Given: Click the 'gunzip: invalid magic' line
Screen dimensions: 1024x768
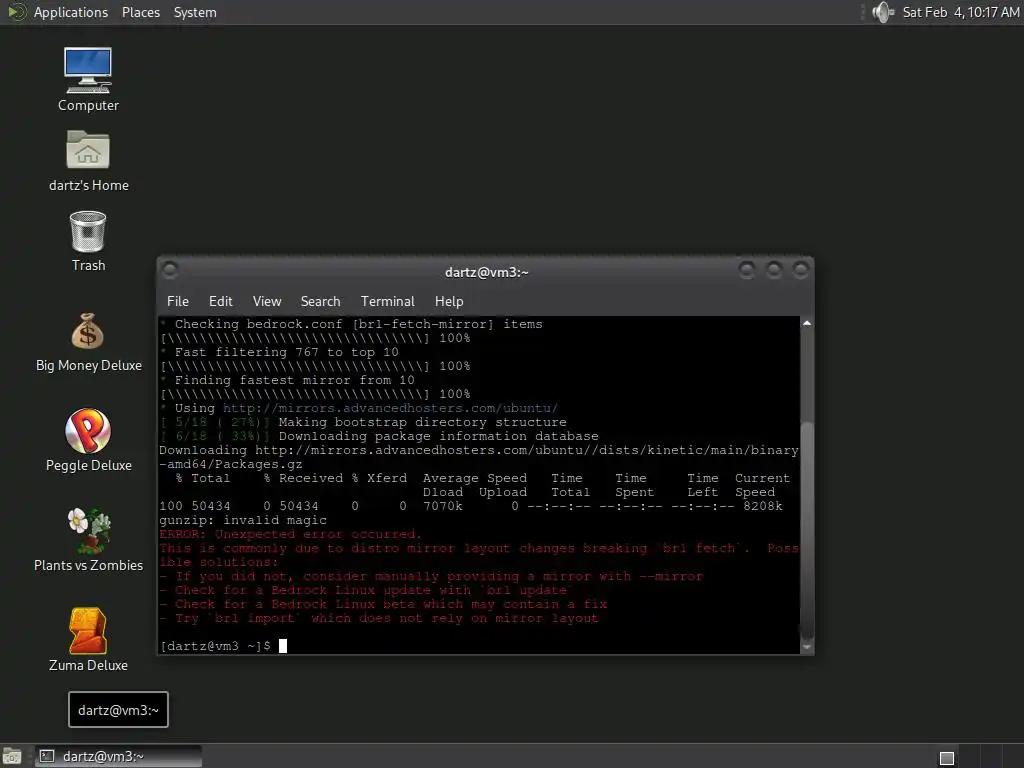Looking at the screenshot, I should click(243, 520).
